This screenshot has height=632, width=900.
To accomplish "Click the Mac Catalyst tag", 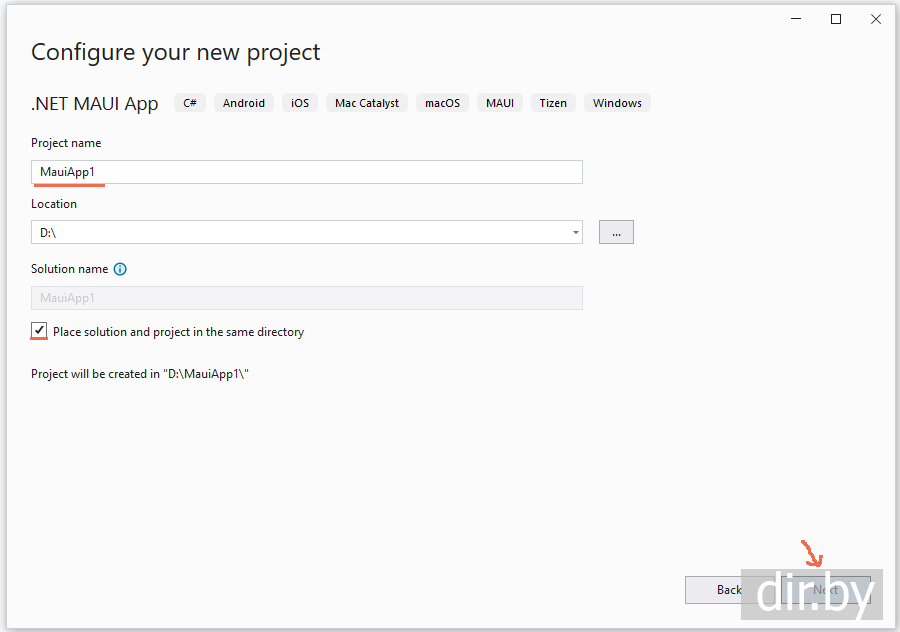I will pos(367,103).
